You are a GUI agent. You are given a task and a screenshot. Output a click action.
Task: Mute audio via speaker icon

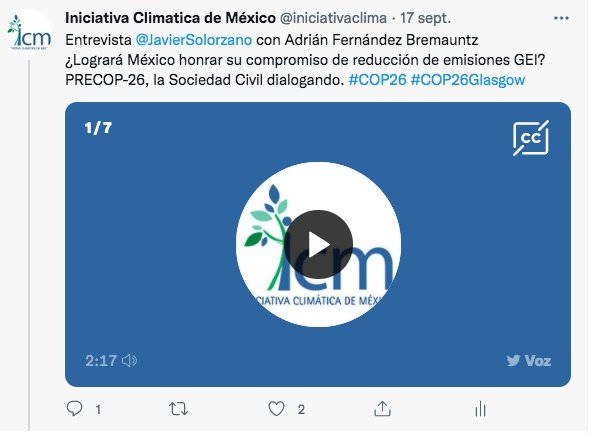[130, 360]
